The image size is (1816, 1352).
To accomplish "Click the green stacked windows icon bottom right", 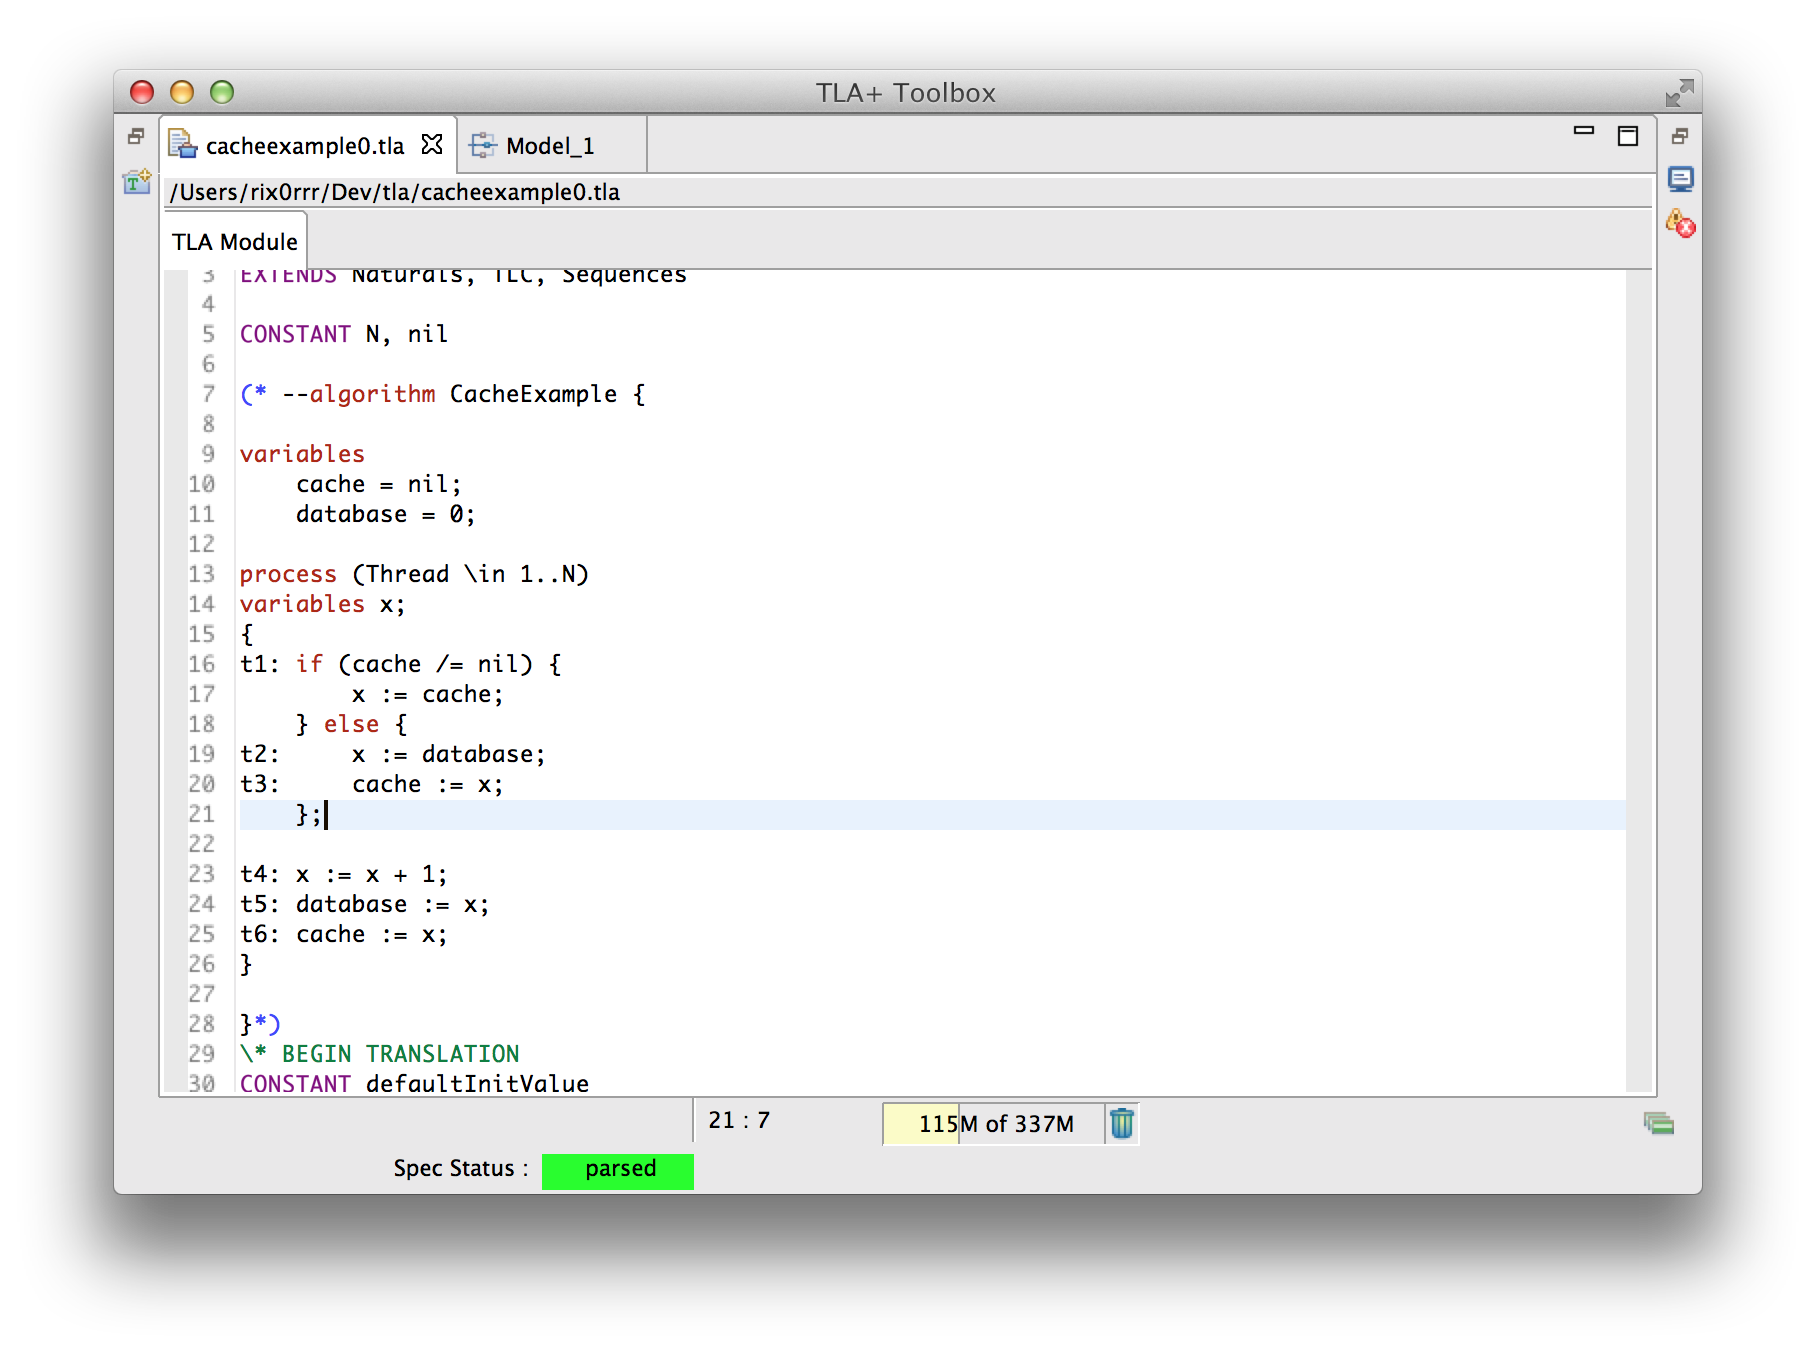I will 1660,1124.
